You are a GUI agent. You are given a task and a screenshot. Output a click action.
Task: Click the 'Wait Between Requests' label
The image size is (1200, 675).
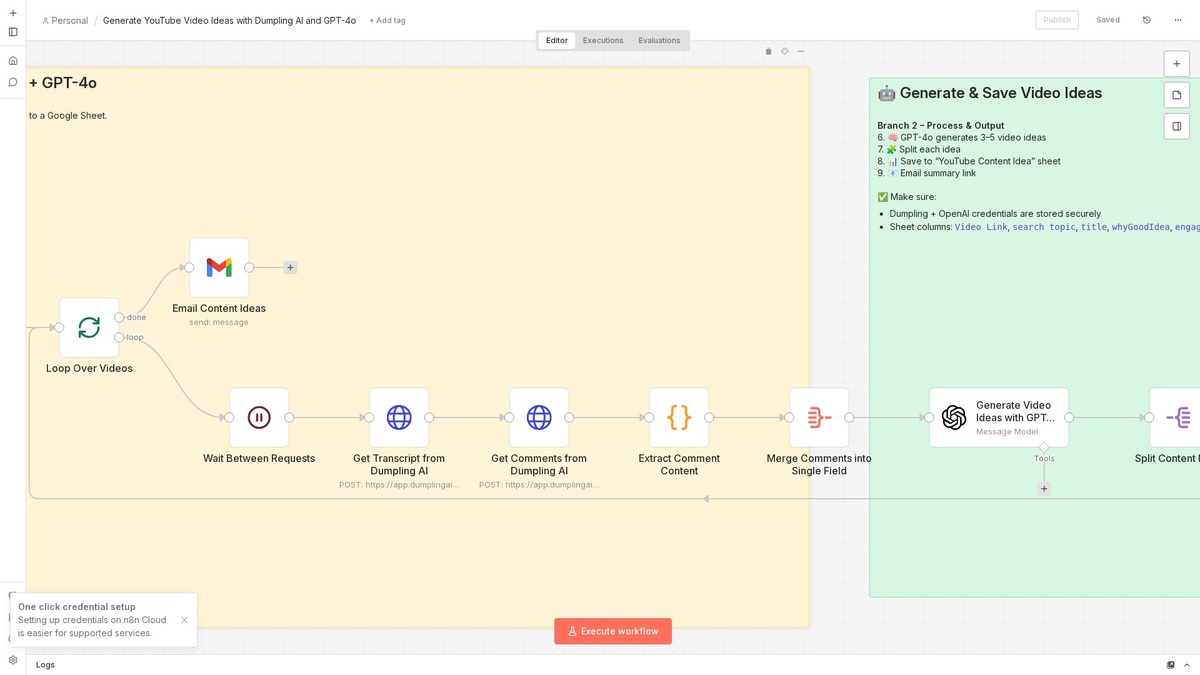coord(259,458)
